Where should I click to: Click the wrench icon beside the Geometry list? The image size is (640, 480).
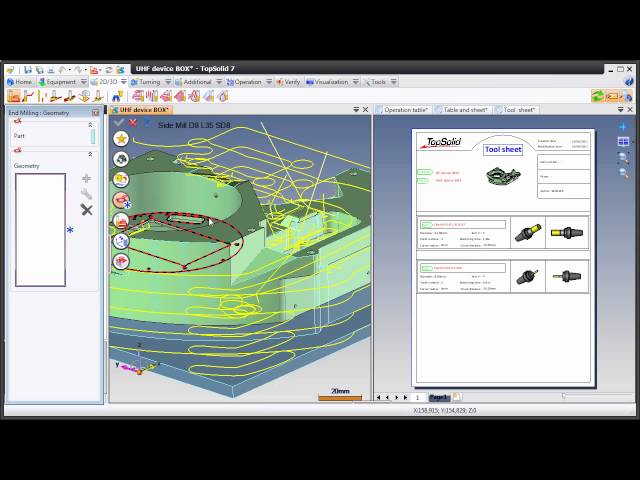coord(86,194)
